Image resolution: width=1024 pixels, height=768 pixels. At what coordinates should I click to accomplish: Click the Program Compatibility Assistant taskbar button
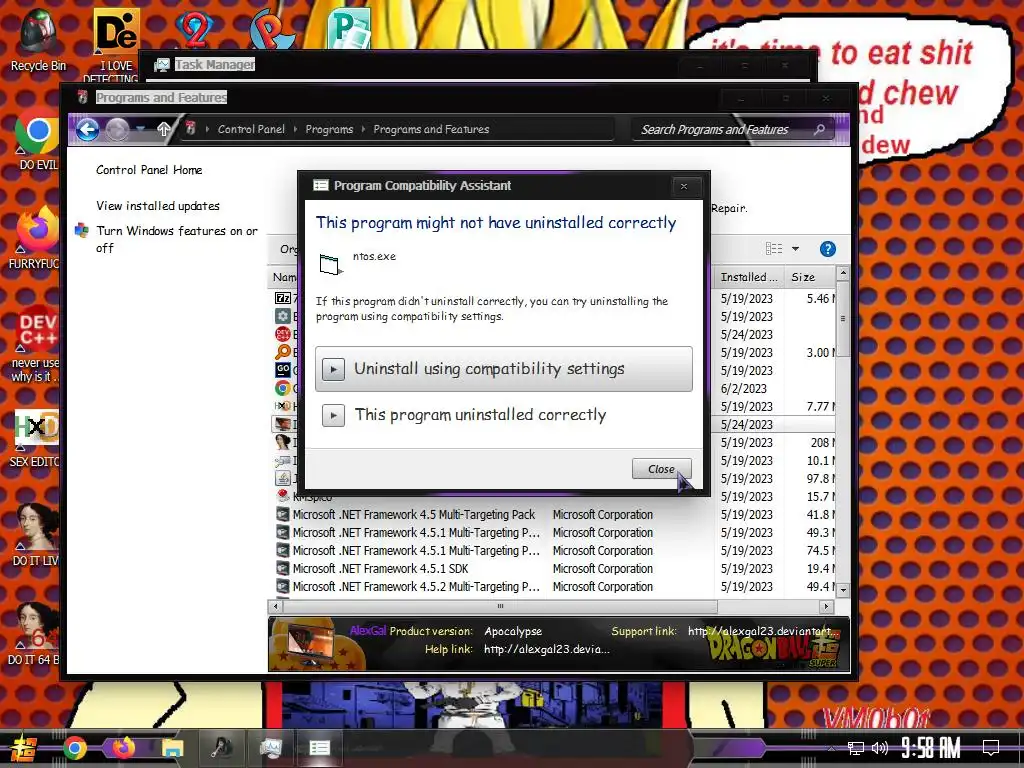point(319,748)
